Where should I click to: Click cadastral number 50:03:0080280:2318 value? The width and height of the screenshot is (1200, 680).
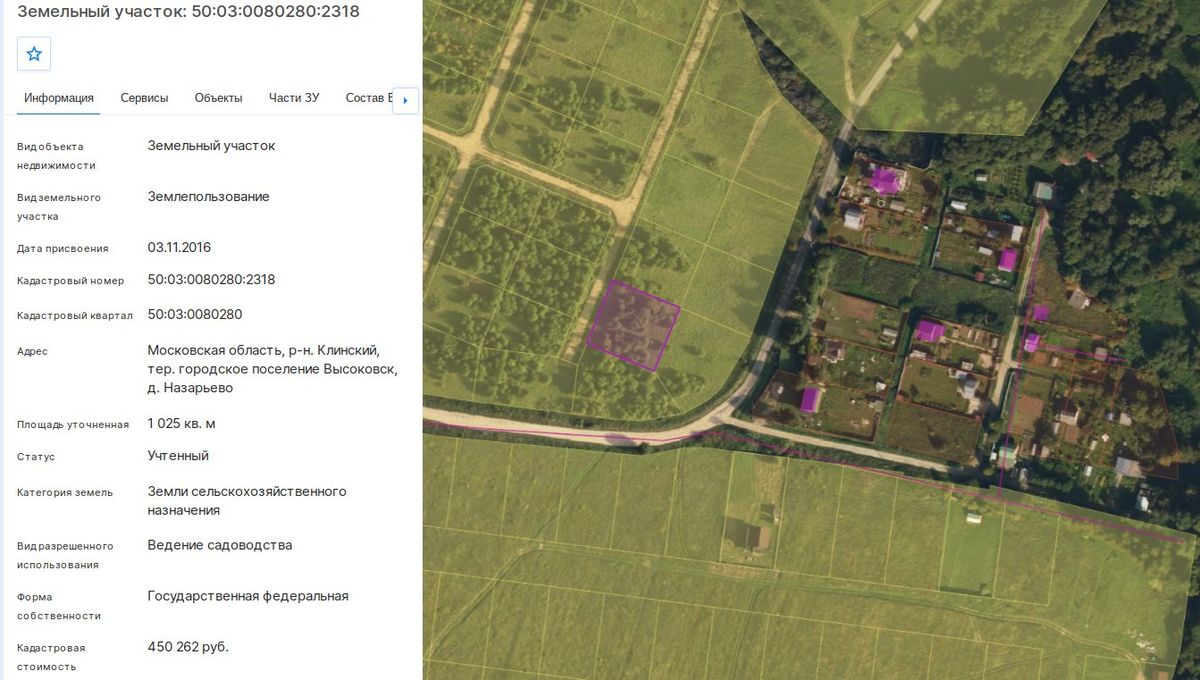point(211,280)
